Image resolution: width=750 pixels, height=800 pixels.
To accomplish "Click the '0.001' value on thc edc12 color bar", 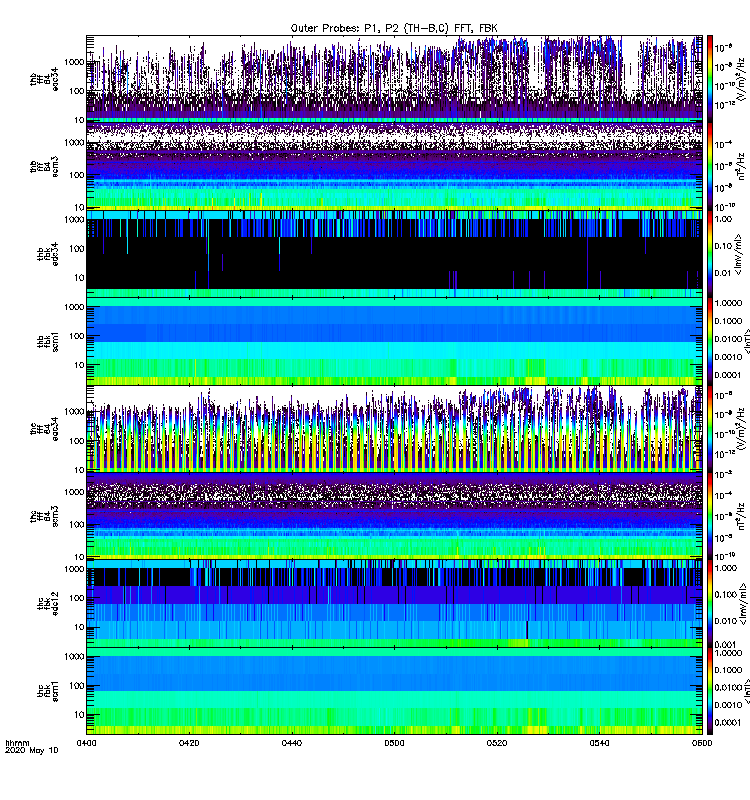I will pos(725,644).
